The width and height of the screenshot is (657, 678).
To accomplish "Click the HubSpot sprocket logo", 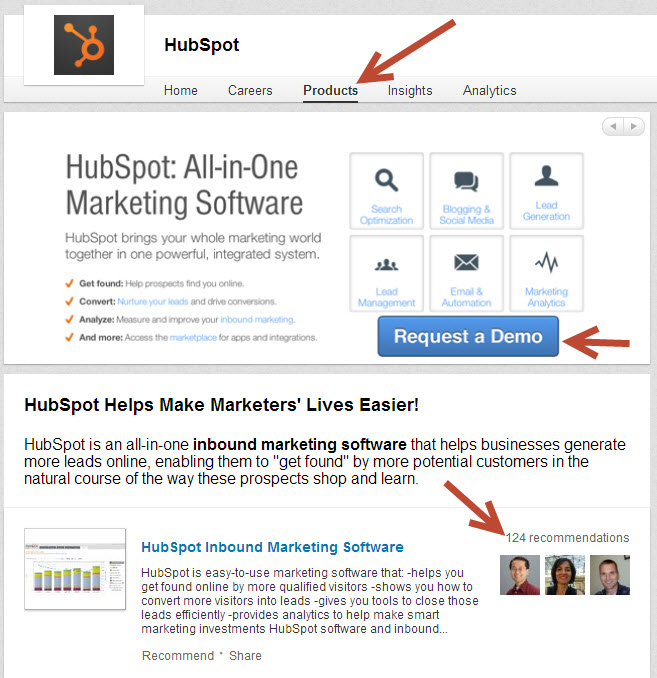I will coord(84,45).
